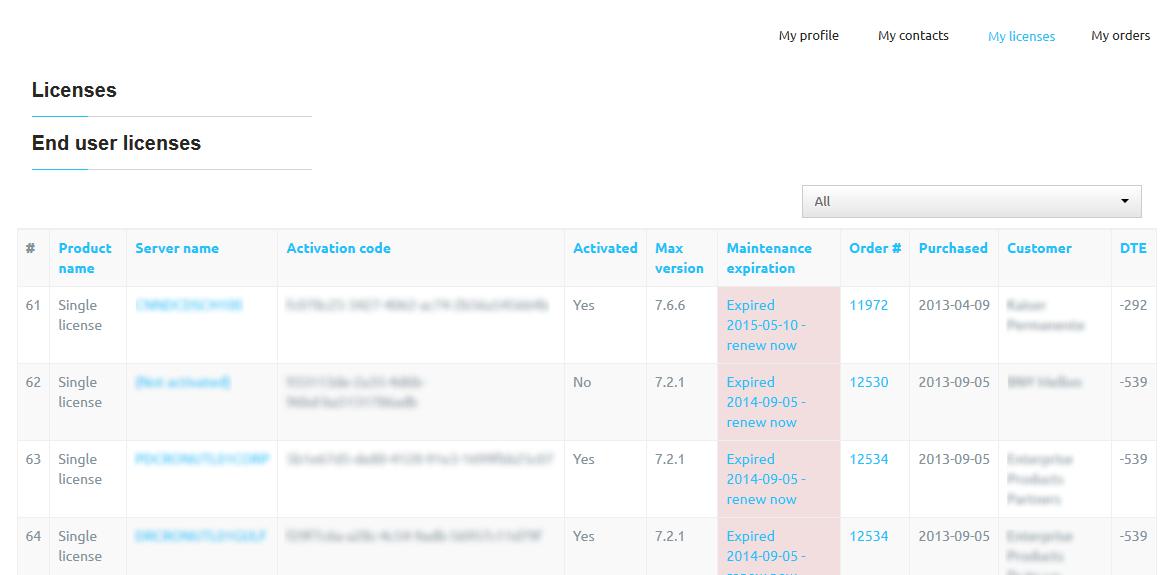Open the All filter dropdown
Image resolution: width=1163 pixels, height=575 pixels.
click(x=971, y=201)
